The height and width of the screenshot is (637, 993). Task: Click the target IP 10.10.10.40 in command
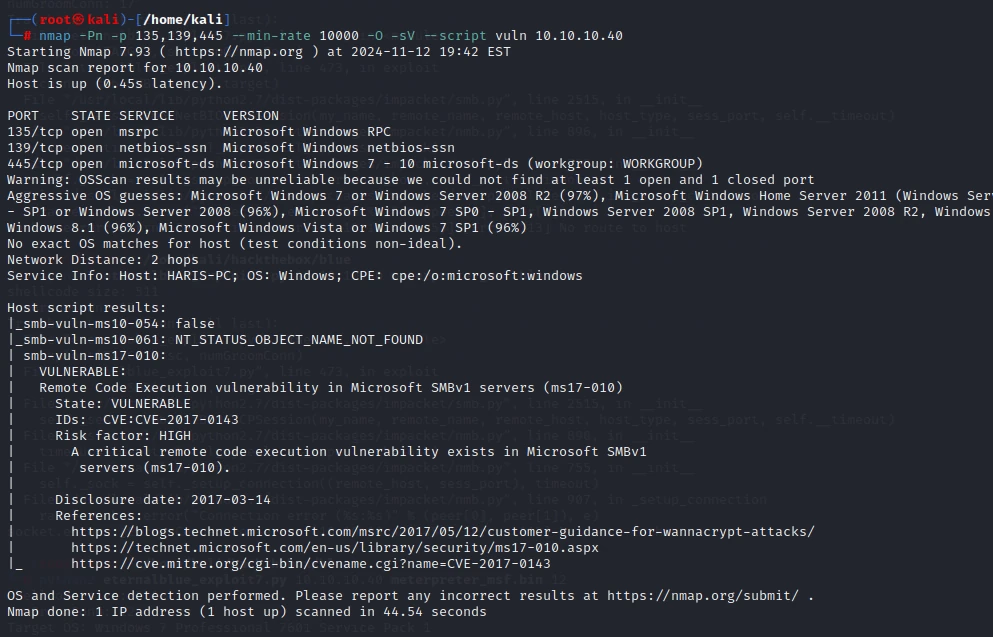[579, 36]
